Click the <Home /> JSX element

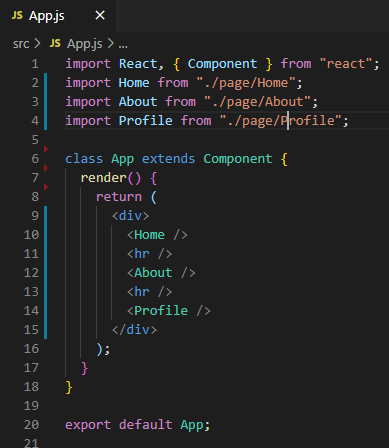click(x=157, y=235)
